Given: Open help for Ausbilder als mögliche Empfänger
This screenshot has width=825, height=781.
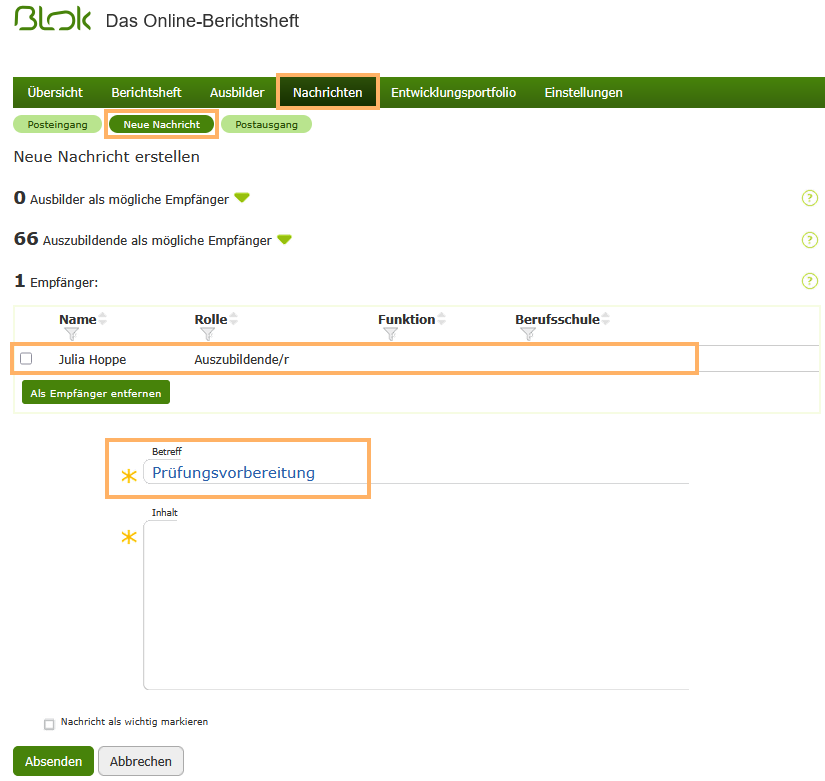Looking at the screenshot, I should [x=810, y=198].
